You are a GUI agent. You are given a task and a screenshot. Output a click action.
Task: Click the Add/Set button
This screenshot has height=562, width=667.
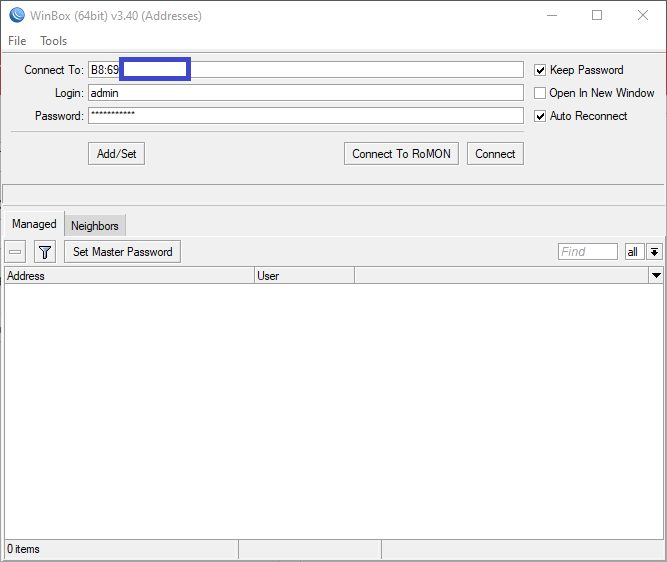(x=117, y=154)
